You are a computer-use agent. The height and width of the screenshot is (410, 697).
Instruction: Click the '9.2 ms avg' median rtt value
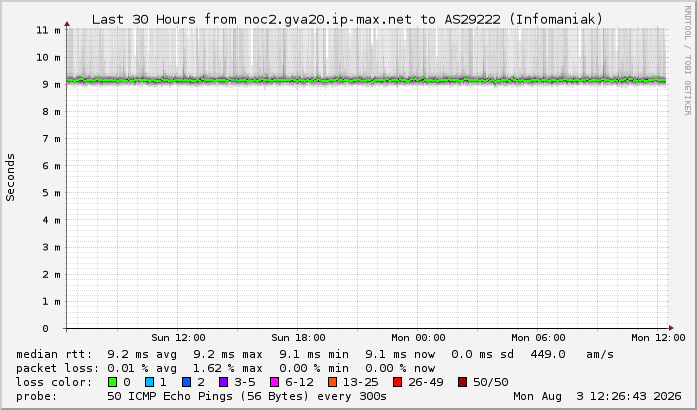coord(142,354)
